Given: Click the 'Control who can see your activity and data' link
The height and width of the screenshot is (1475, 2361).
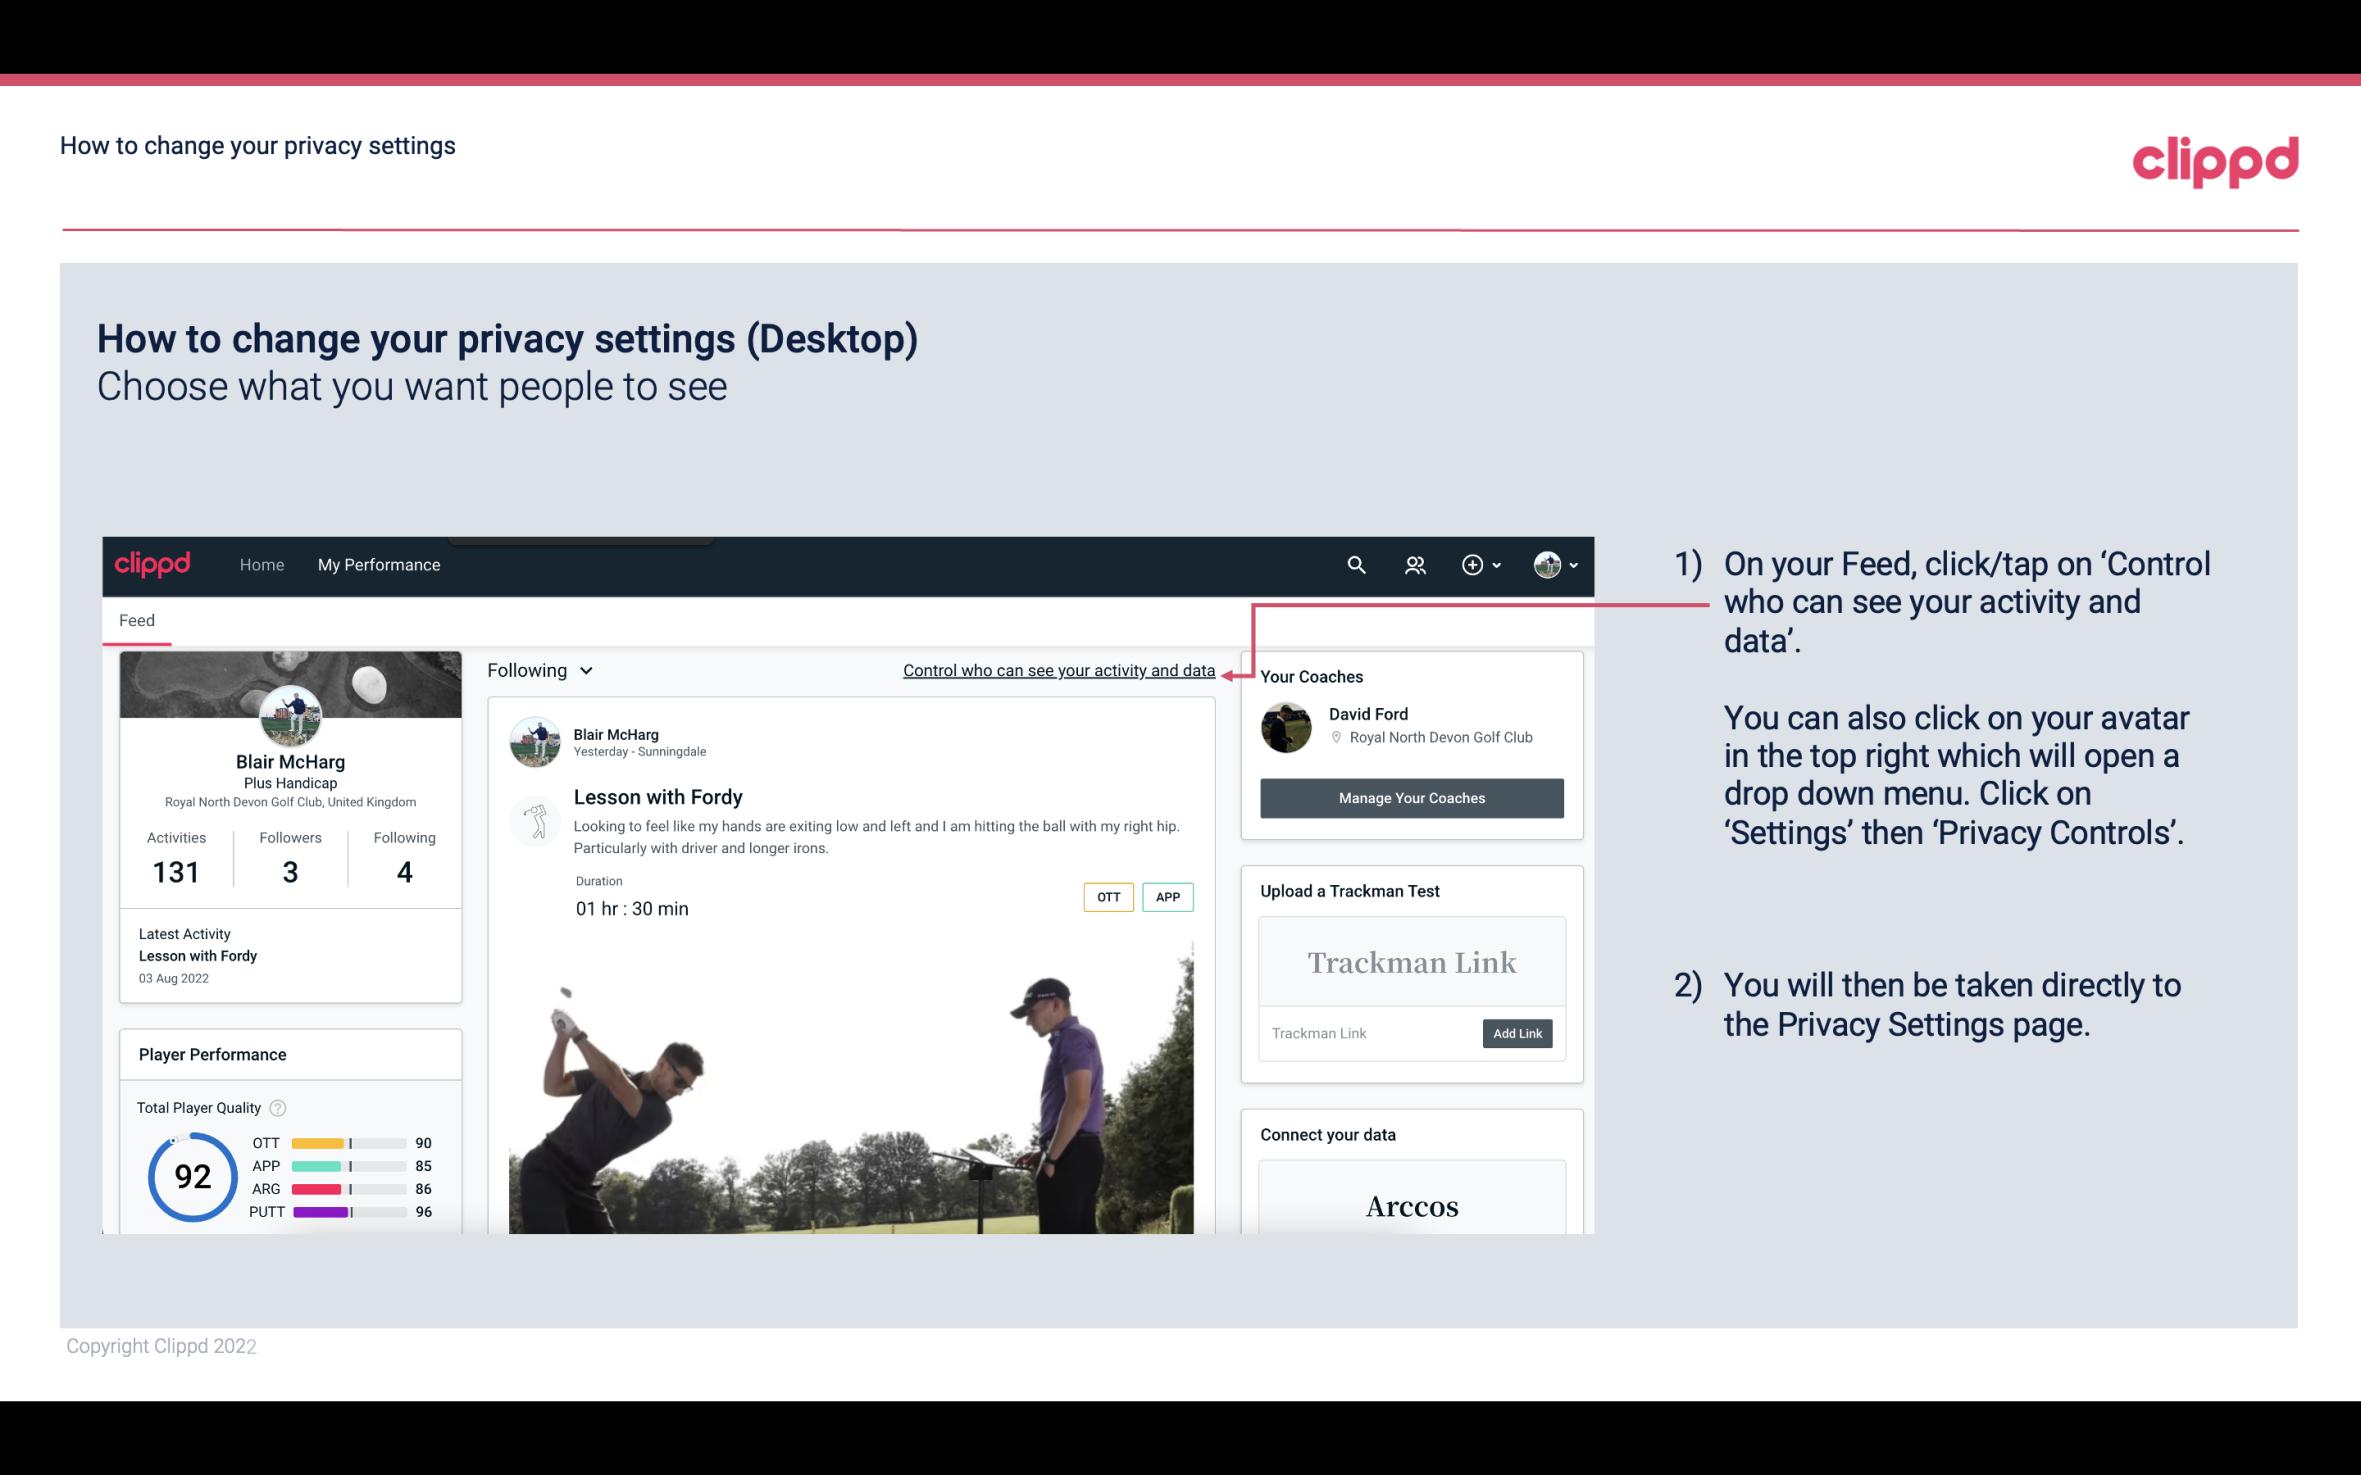Looking at the screenshot, I should pos(1058,670).
